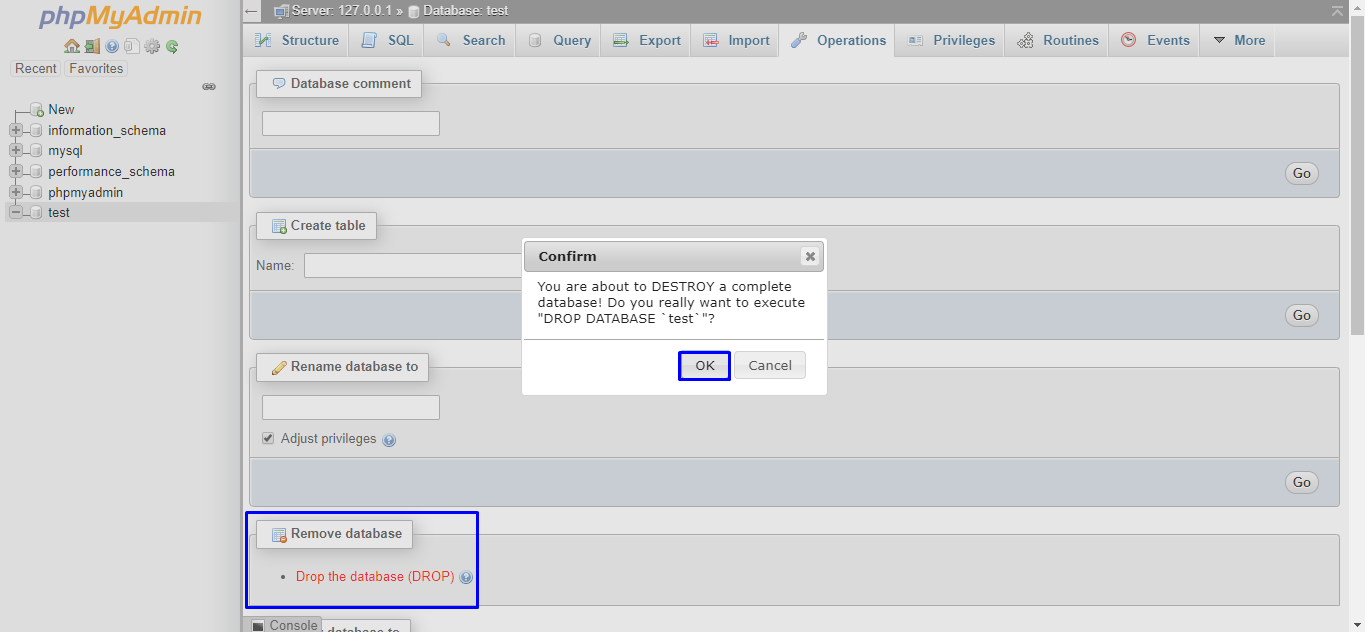This screenshot has width=1365, height=632.
Task: Open the Console bar
Action: point(284,625)
